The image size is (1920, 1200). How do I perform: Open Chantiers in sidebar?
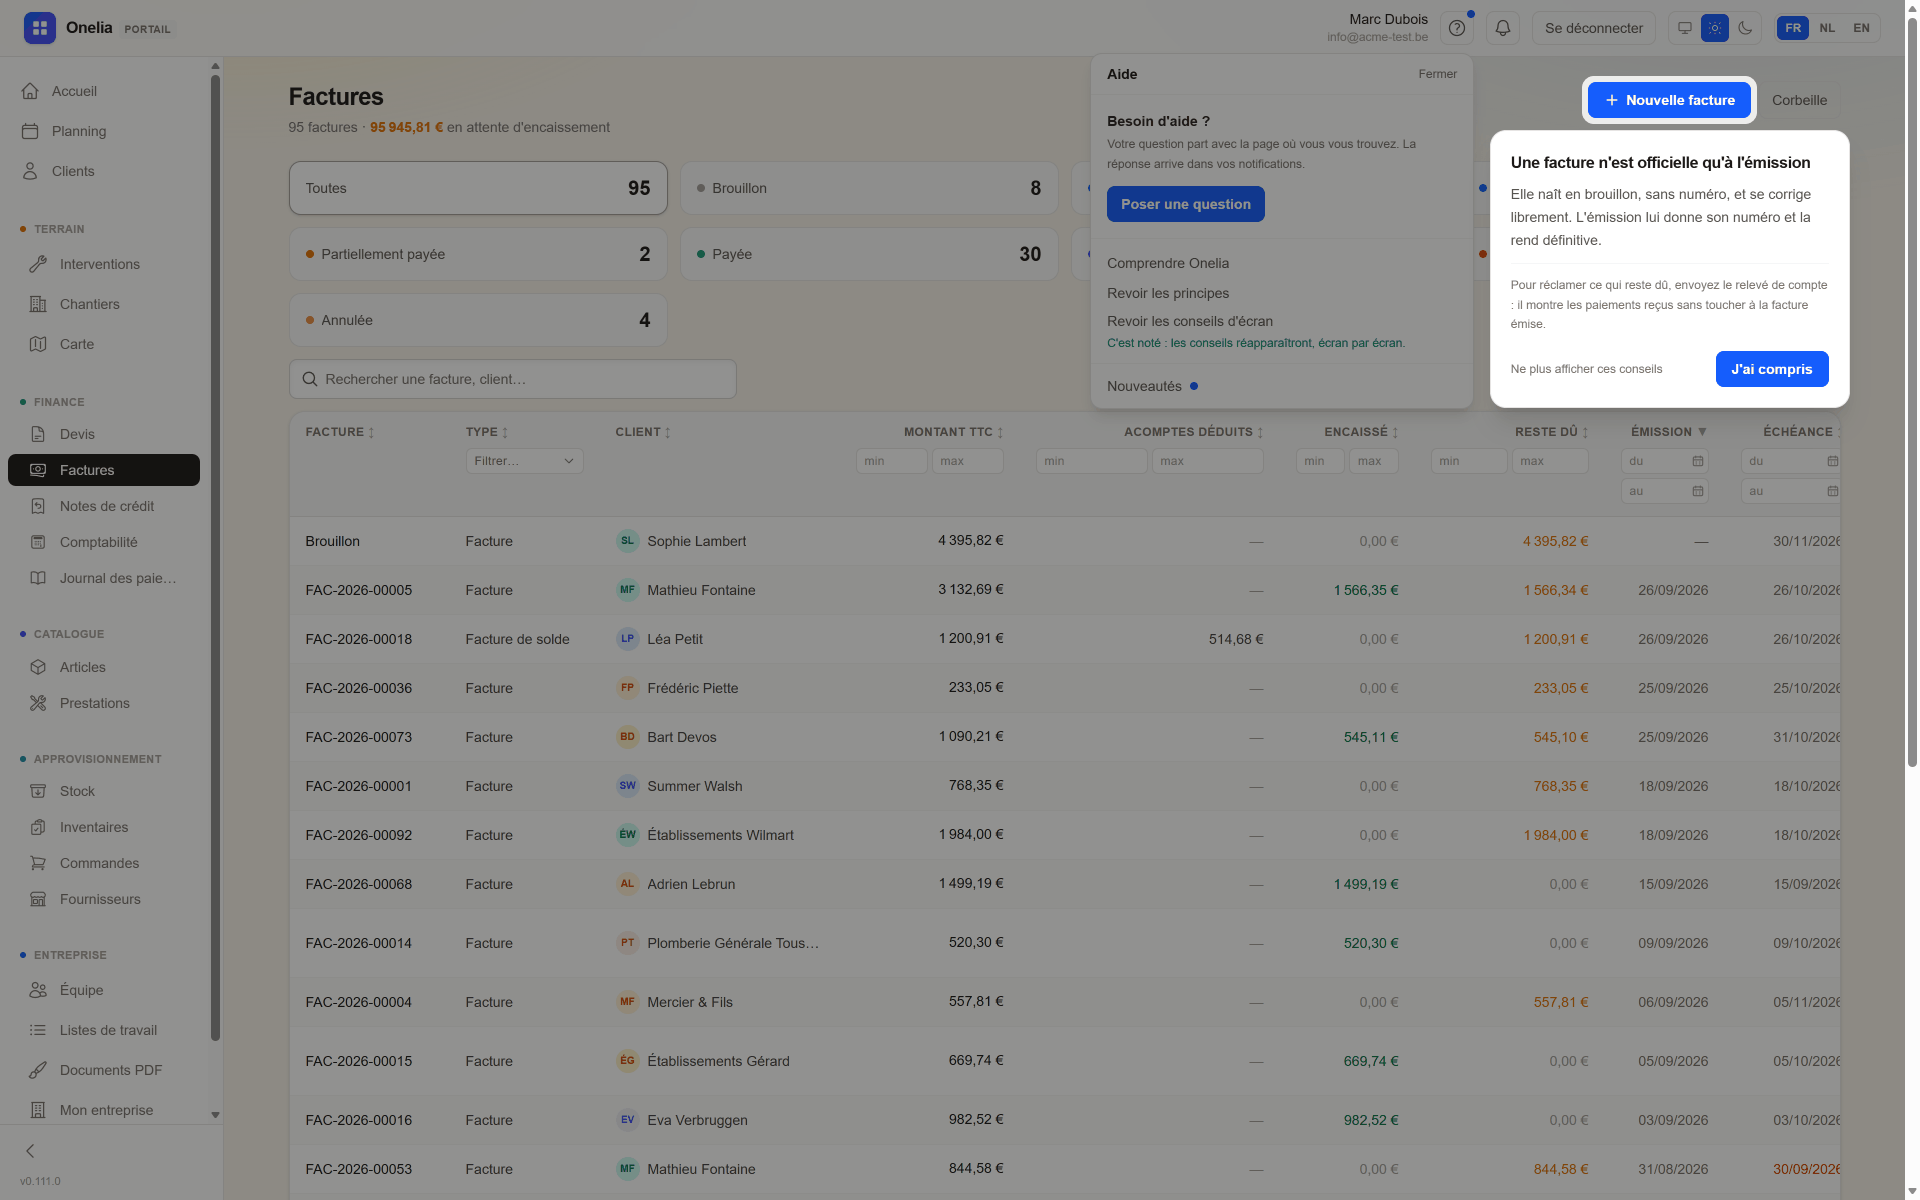click(x=104, y=304)
